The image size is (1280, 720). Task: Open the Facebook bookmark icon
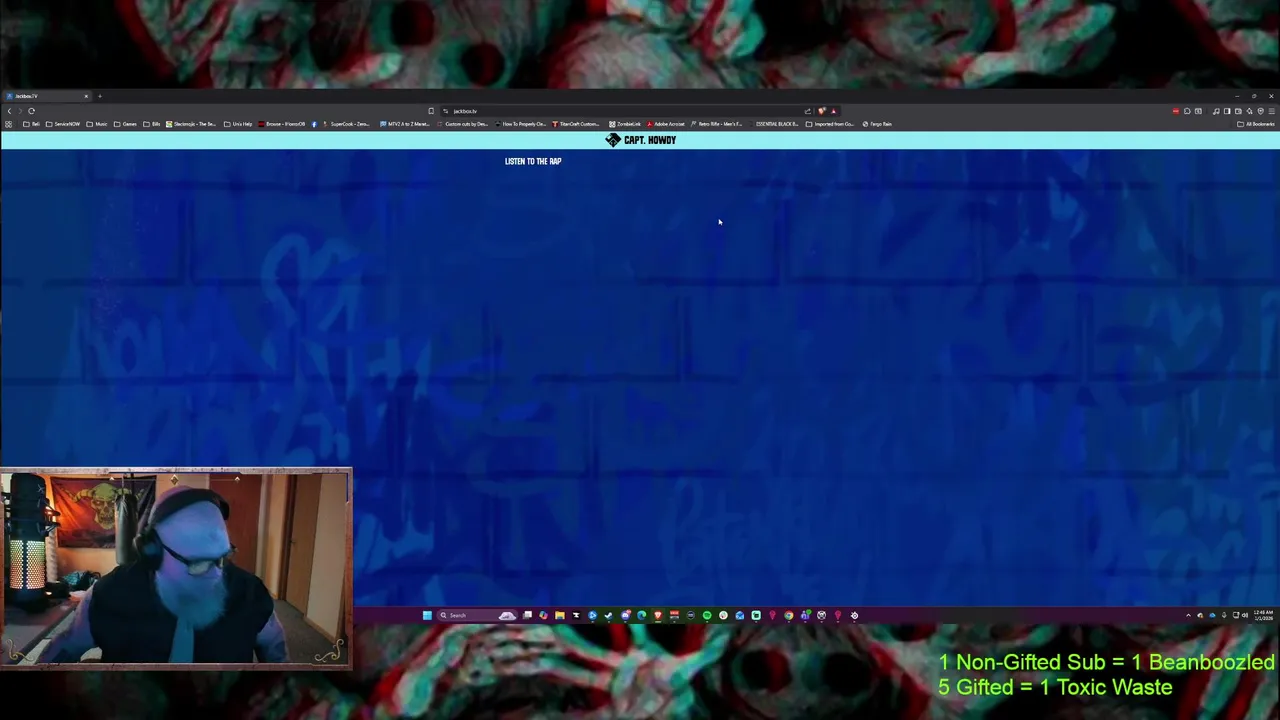[x=314, y=124]
